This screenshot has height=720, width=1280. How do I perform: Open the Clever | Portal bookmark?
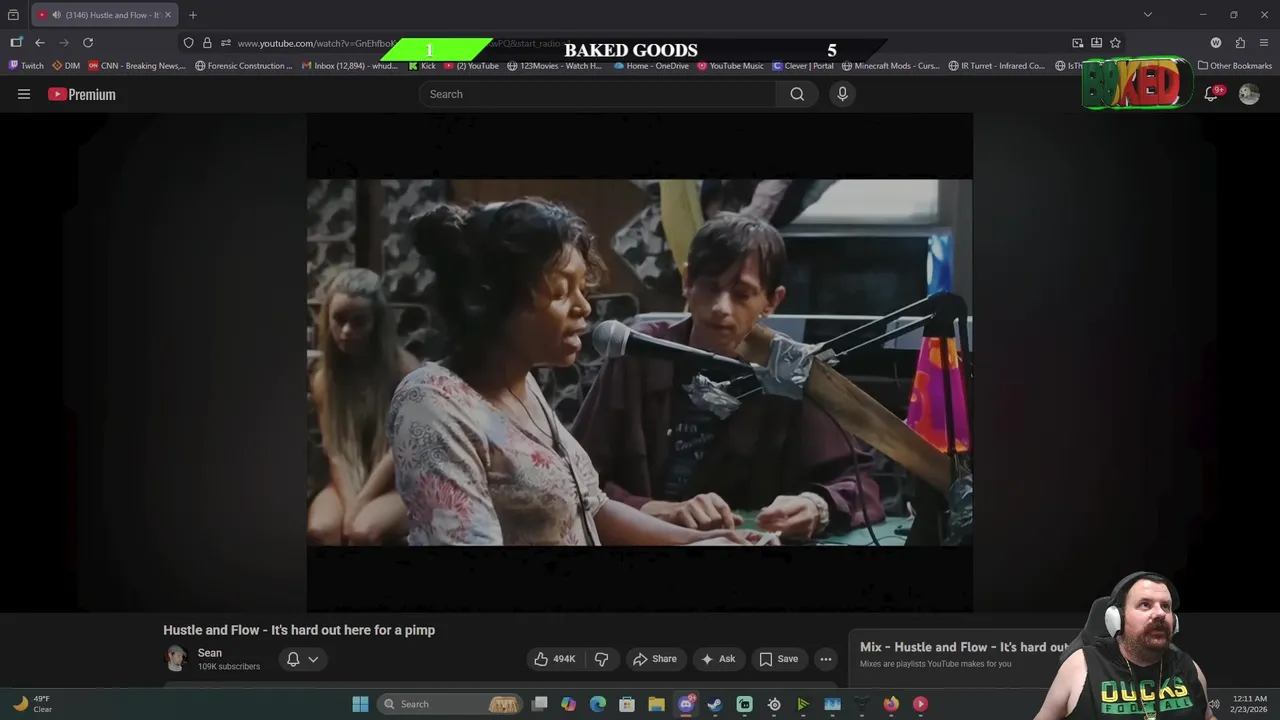tap(803, 66)
